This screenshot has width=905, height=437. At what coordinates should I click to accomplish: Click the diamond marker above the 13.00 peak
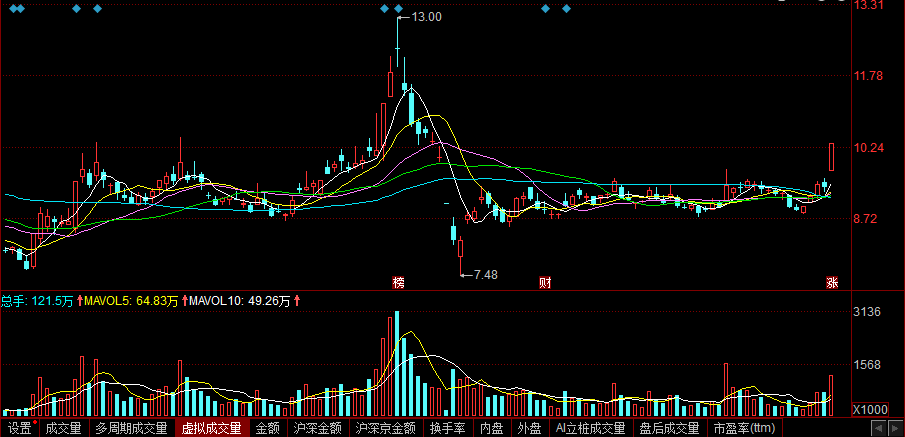[398, 9]
